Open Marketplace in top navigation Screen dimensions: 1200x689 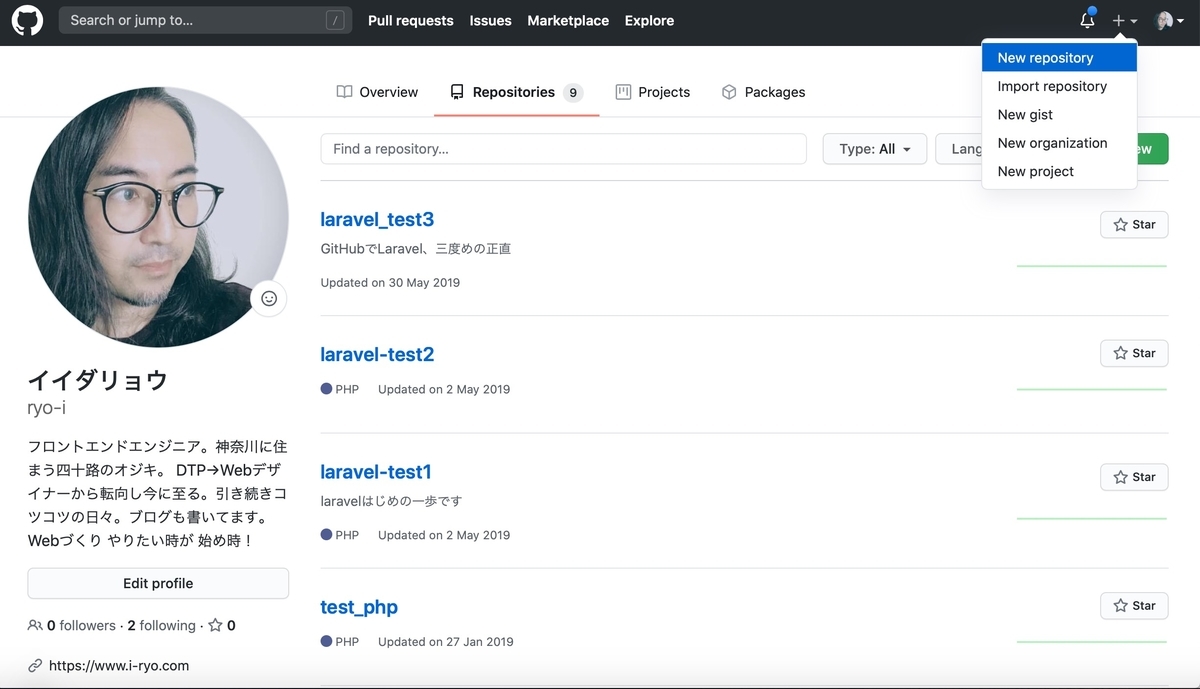(568, 20)
